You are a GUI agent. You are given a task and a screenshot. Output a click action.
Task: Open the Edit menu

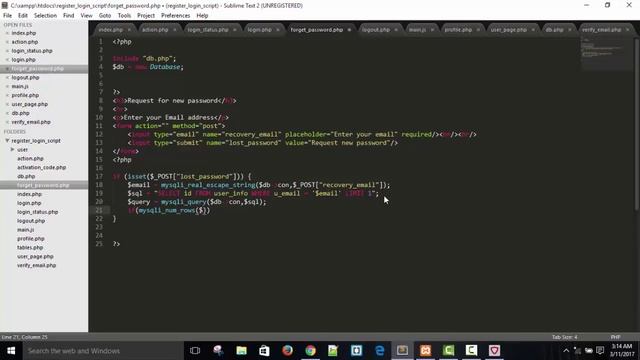(23, 16)
